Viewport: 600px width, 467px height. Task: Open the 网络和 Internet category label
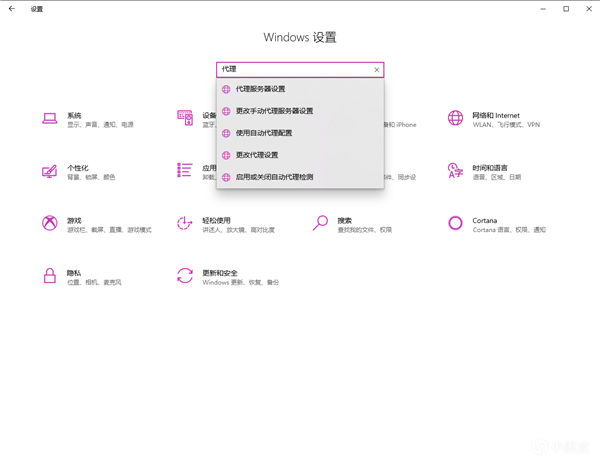point(496,115)
